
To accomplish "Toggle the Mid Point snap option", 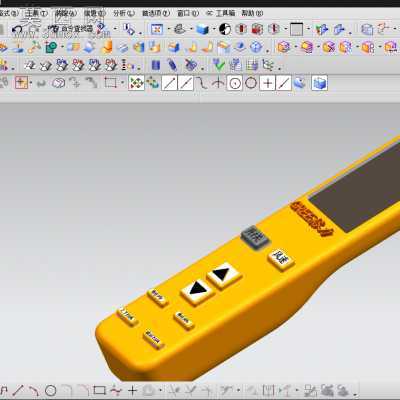I will pos(186,83).
